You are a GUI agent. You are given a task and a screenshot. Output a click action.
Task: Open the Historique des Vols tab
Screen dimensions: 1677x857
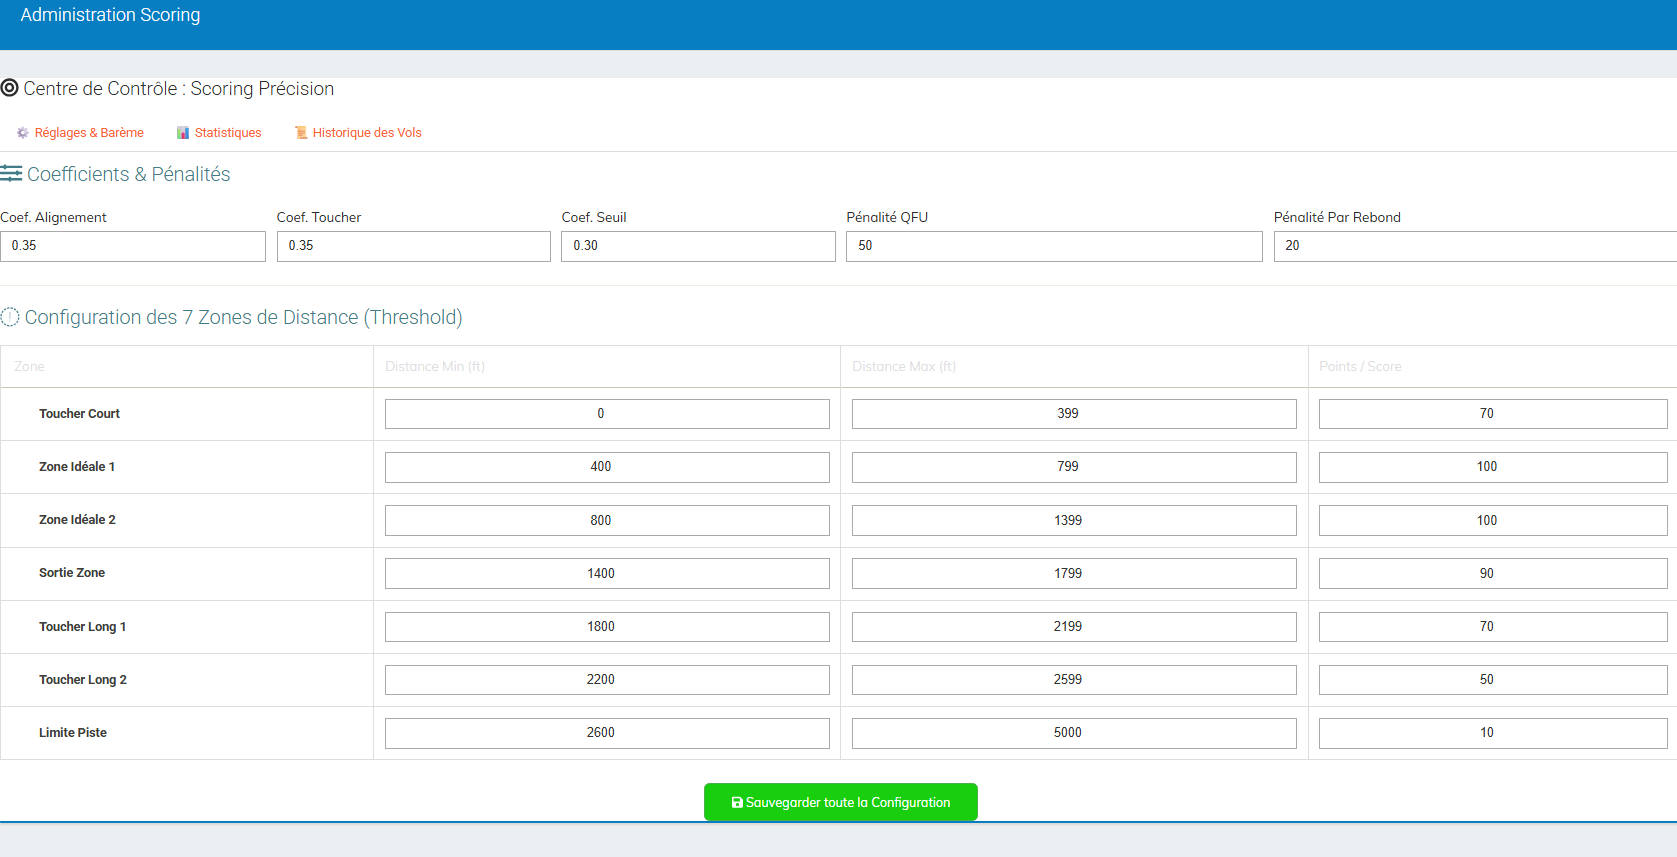pyautogui.click(x=367, y=133)
